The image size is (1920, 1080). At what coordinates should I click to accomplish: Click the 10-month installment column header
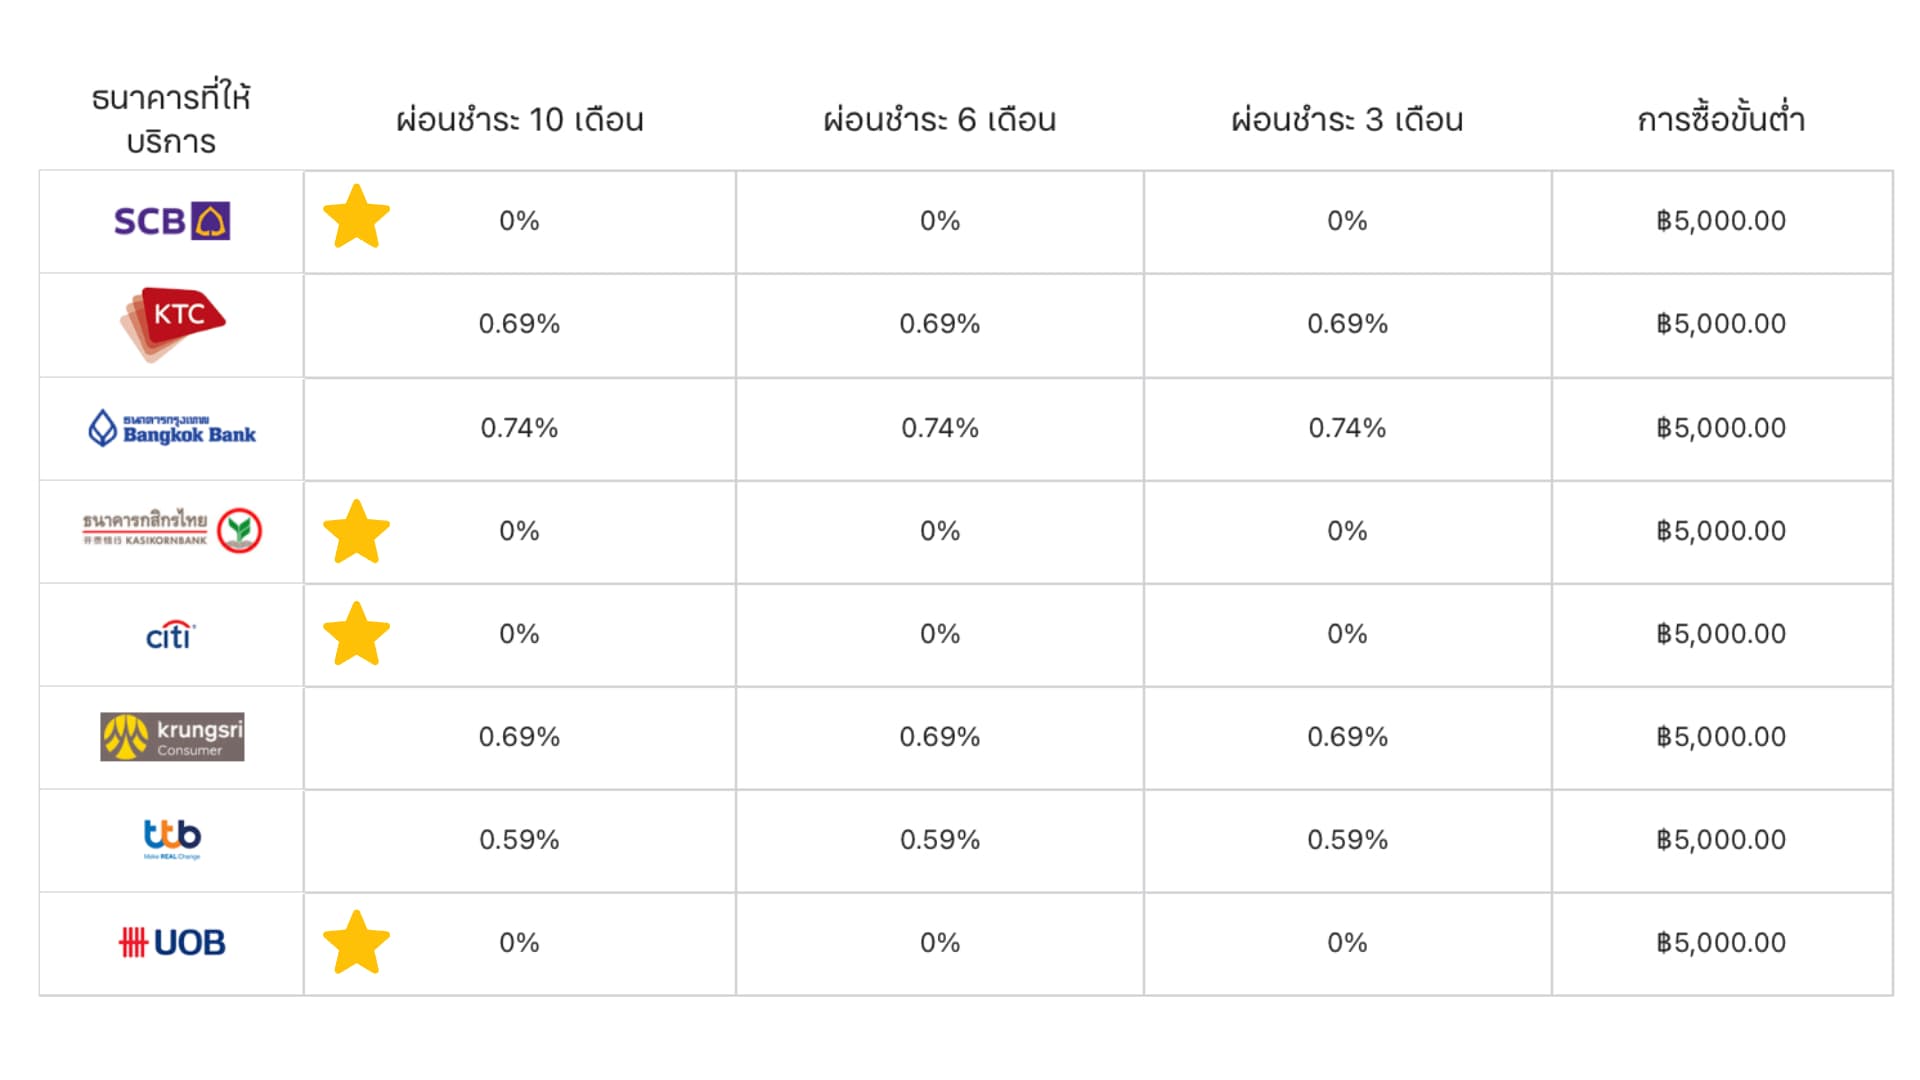click(519, 120)
